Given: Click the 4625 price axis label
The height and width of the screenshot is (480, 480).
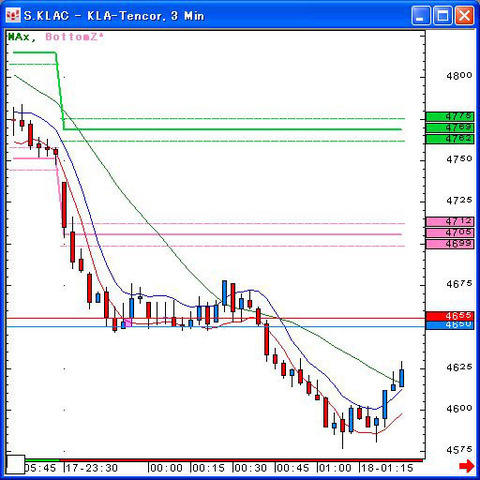Looking at the screenshot, I should click(x=459, y=367).
